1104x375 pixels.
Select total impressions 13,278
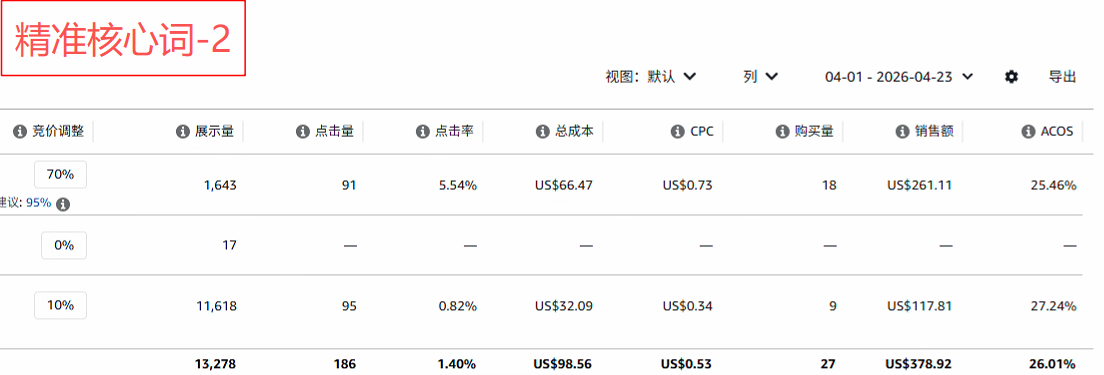[215, 364]
